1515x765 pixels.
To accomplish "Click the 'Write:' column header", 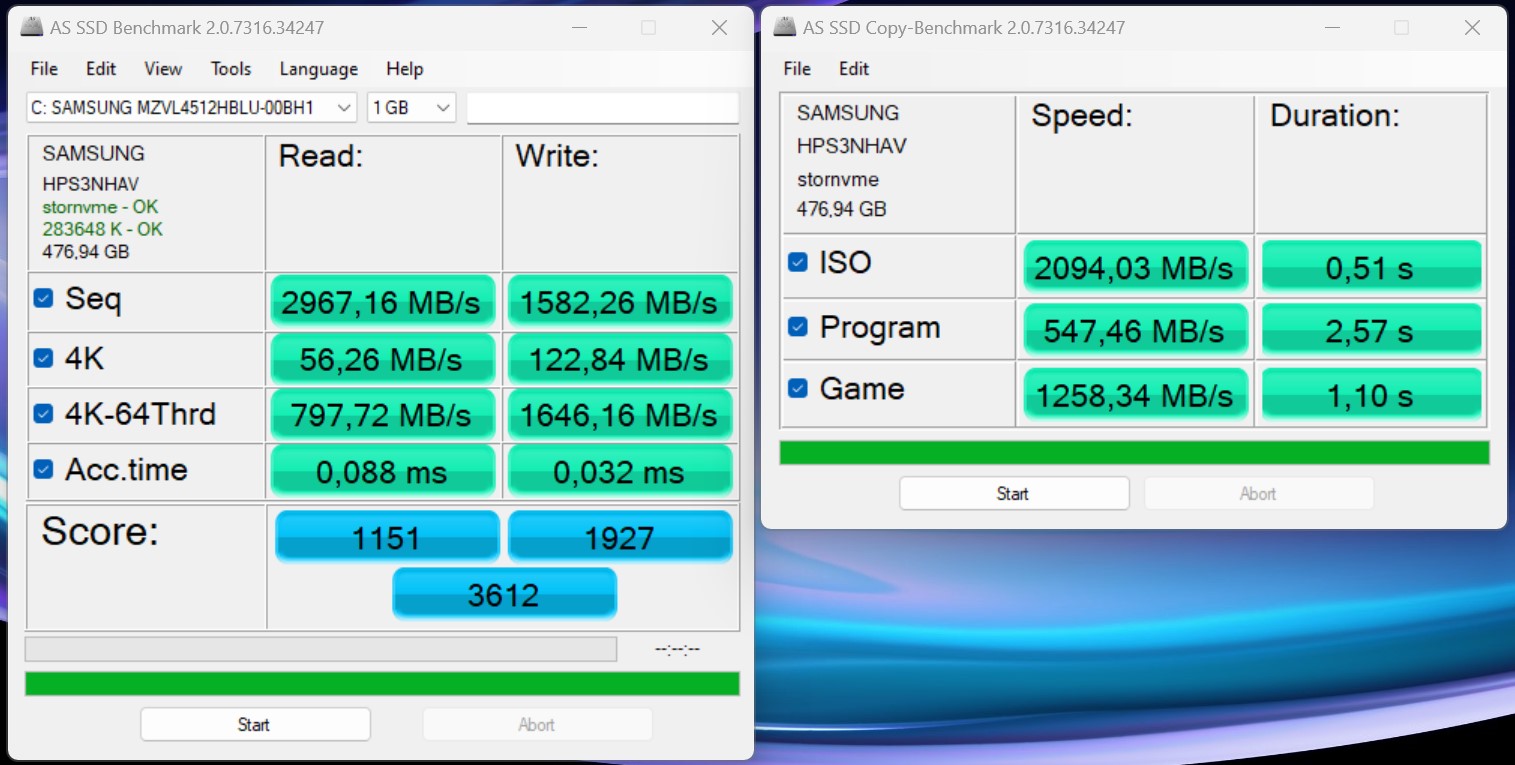I will pos(557,156).
